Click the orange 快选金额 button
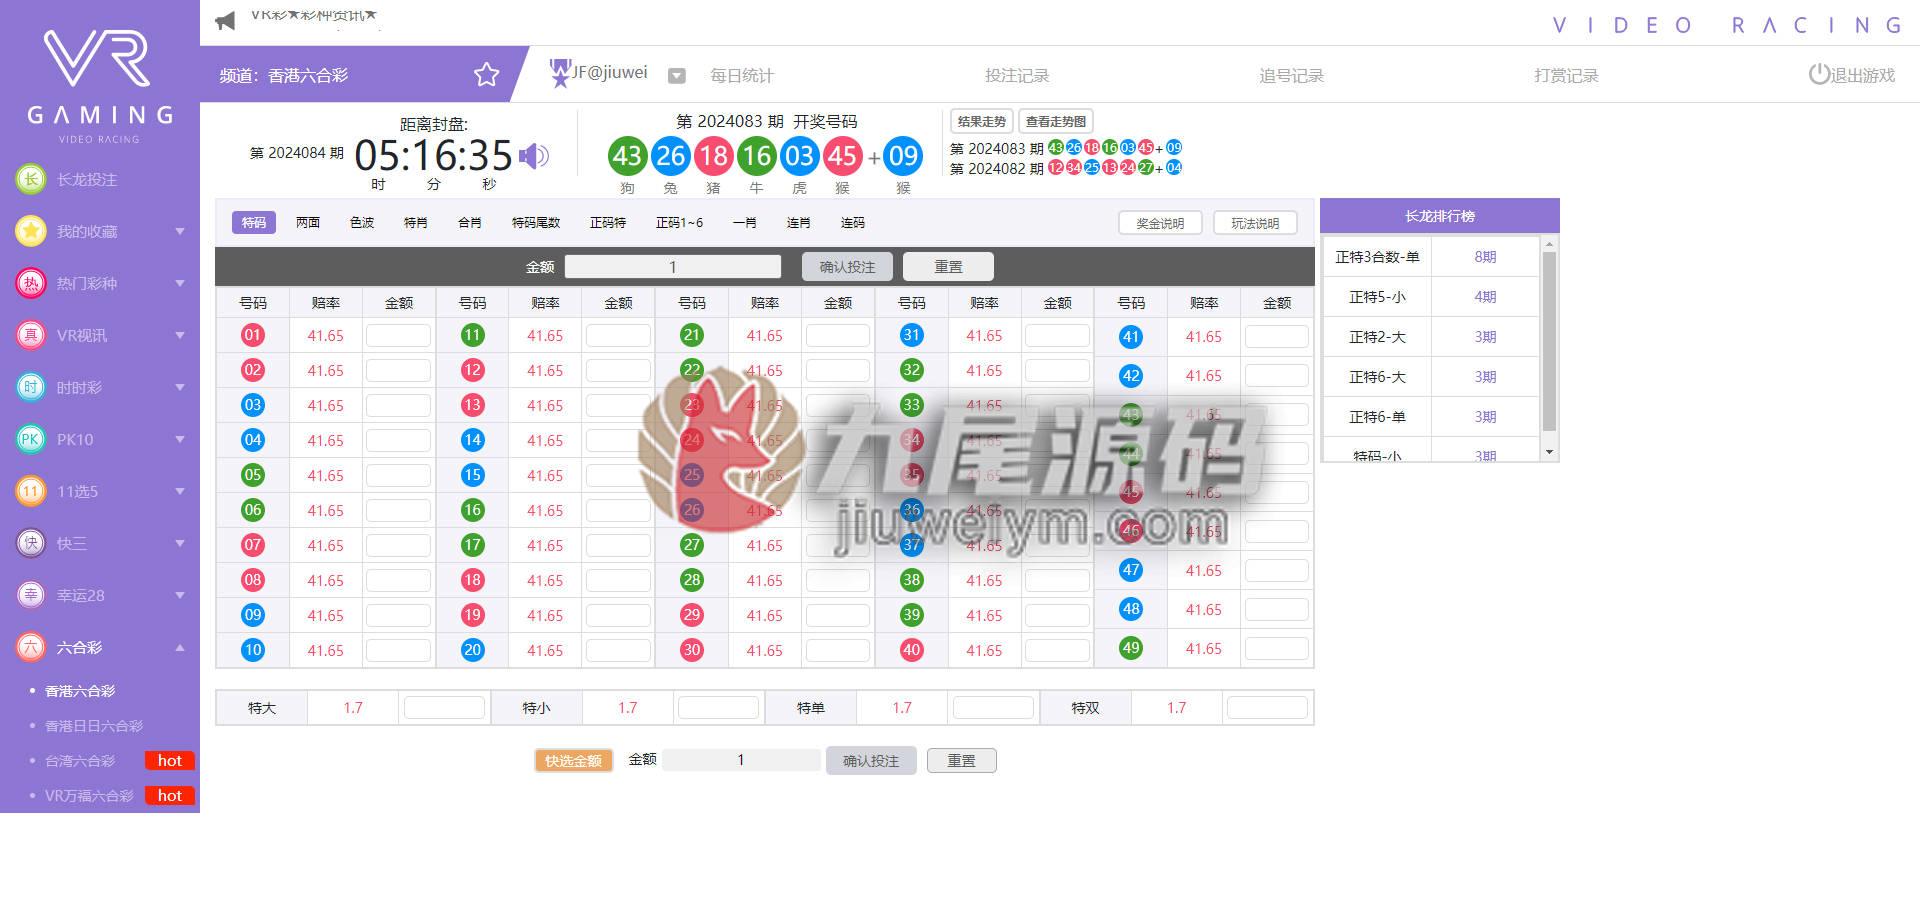Image resolution: width=1920 pixels, height=919 pixels. pos(574,761)
